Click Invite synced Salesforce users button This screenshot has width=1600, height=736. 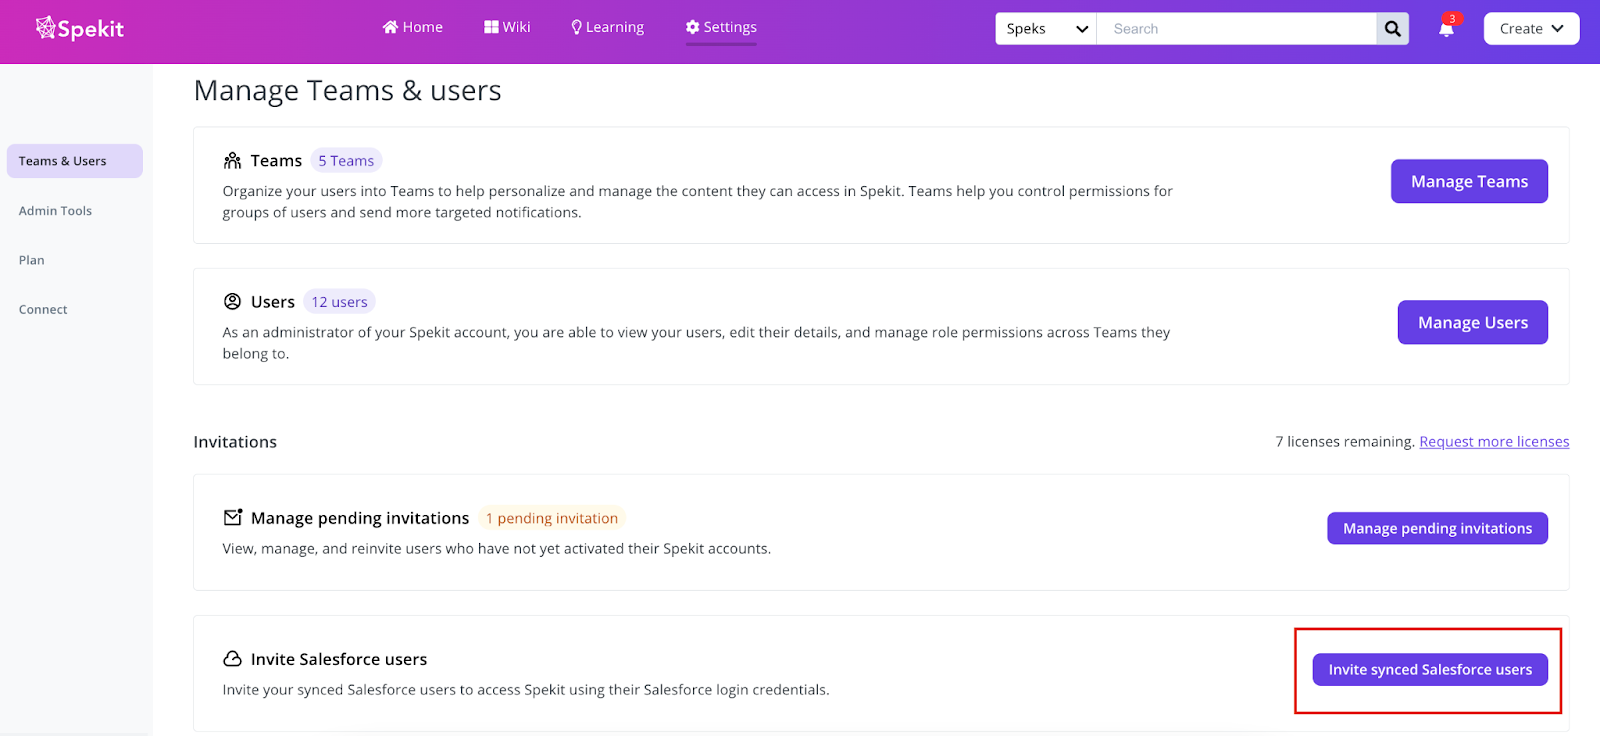1430,669
